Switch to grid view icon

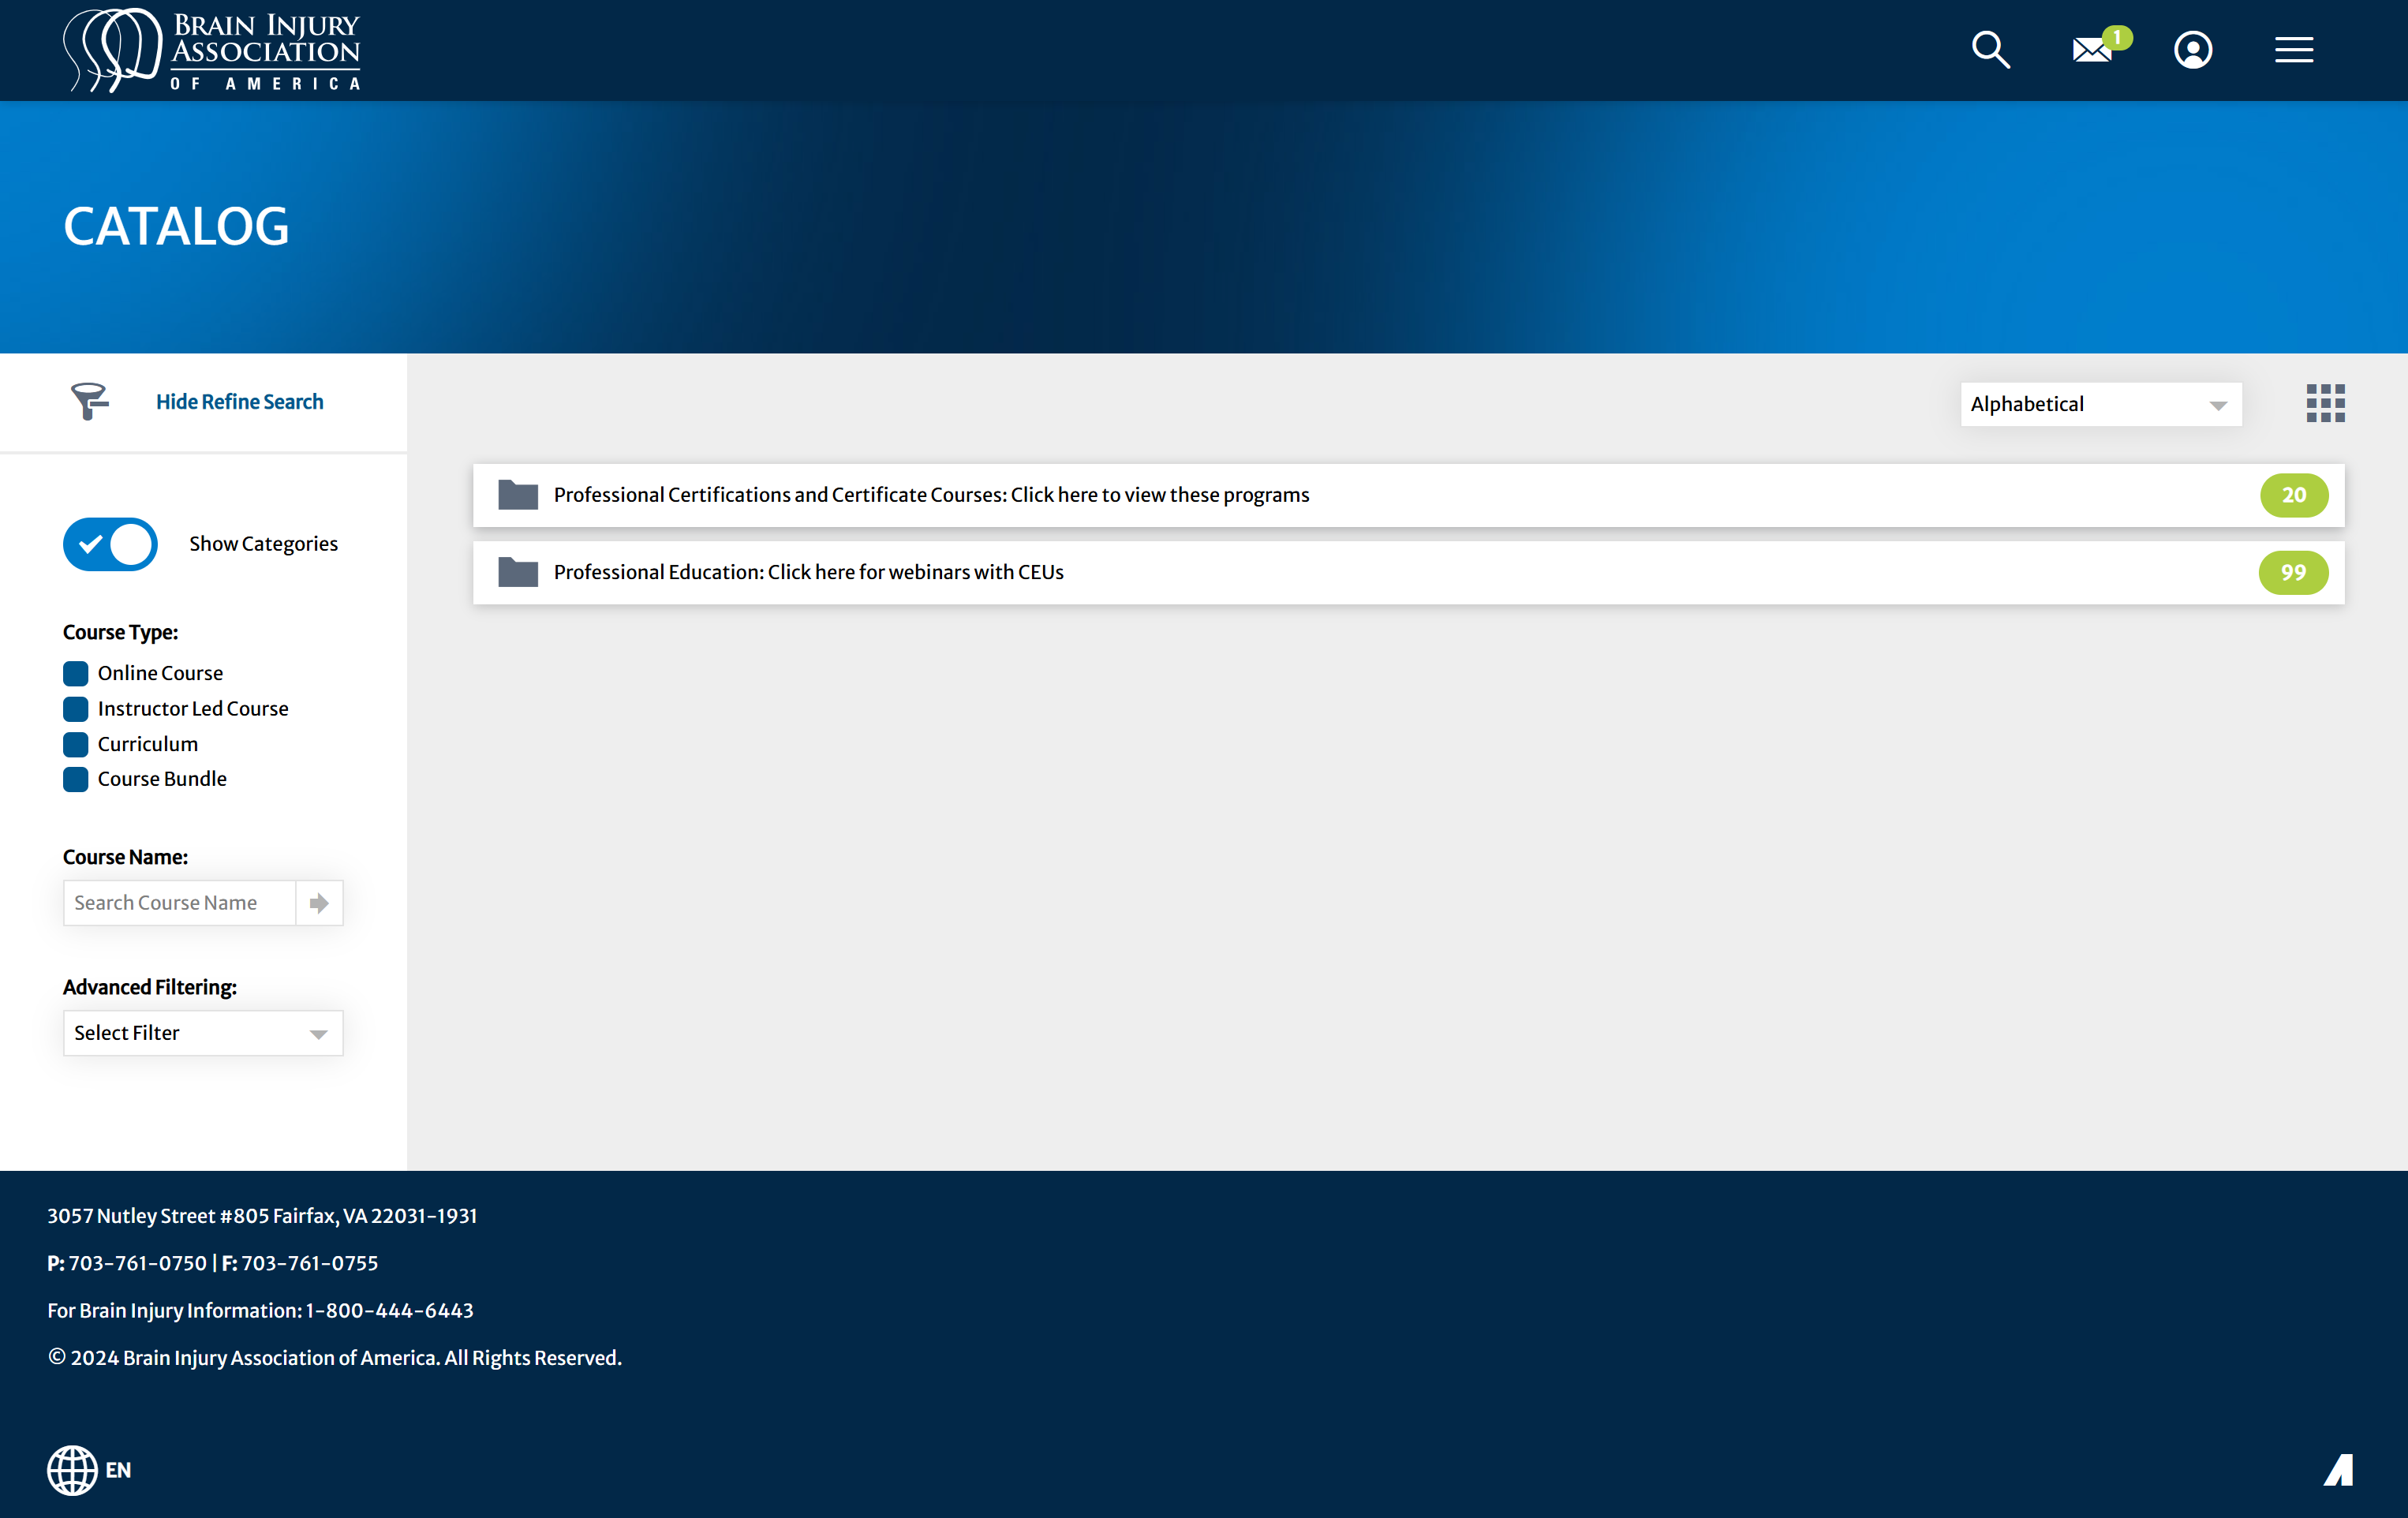(x=2325, y=403)
